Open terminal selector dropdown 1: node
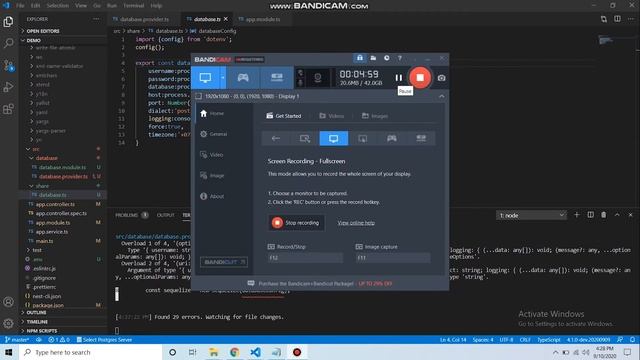The height and width of the screenshot is (360, 640). (531, 215)
